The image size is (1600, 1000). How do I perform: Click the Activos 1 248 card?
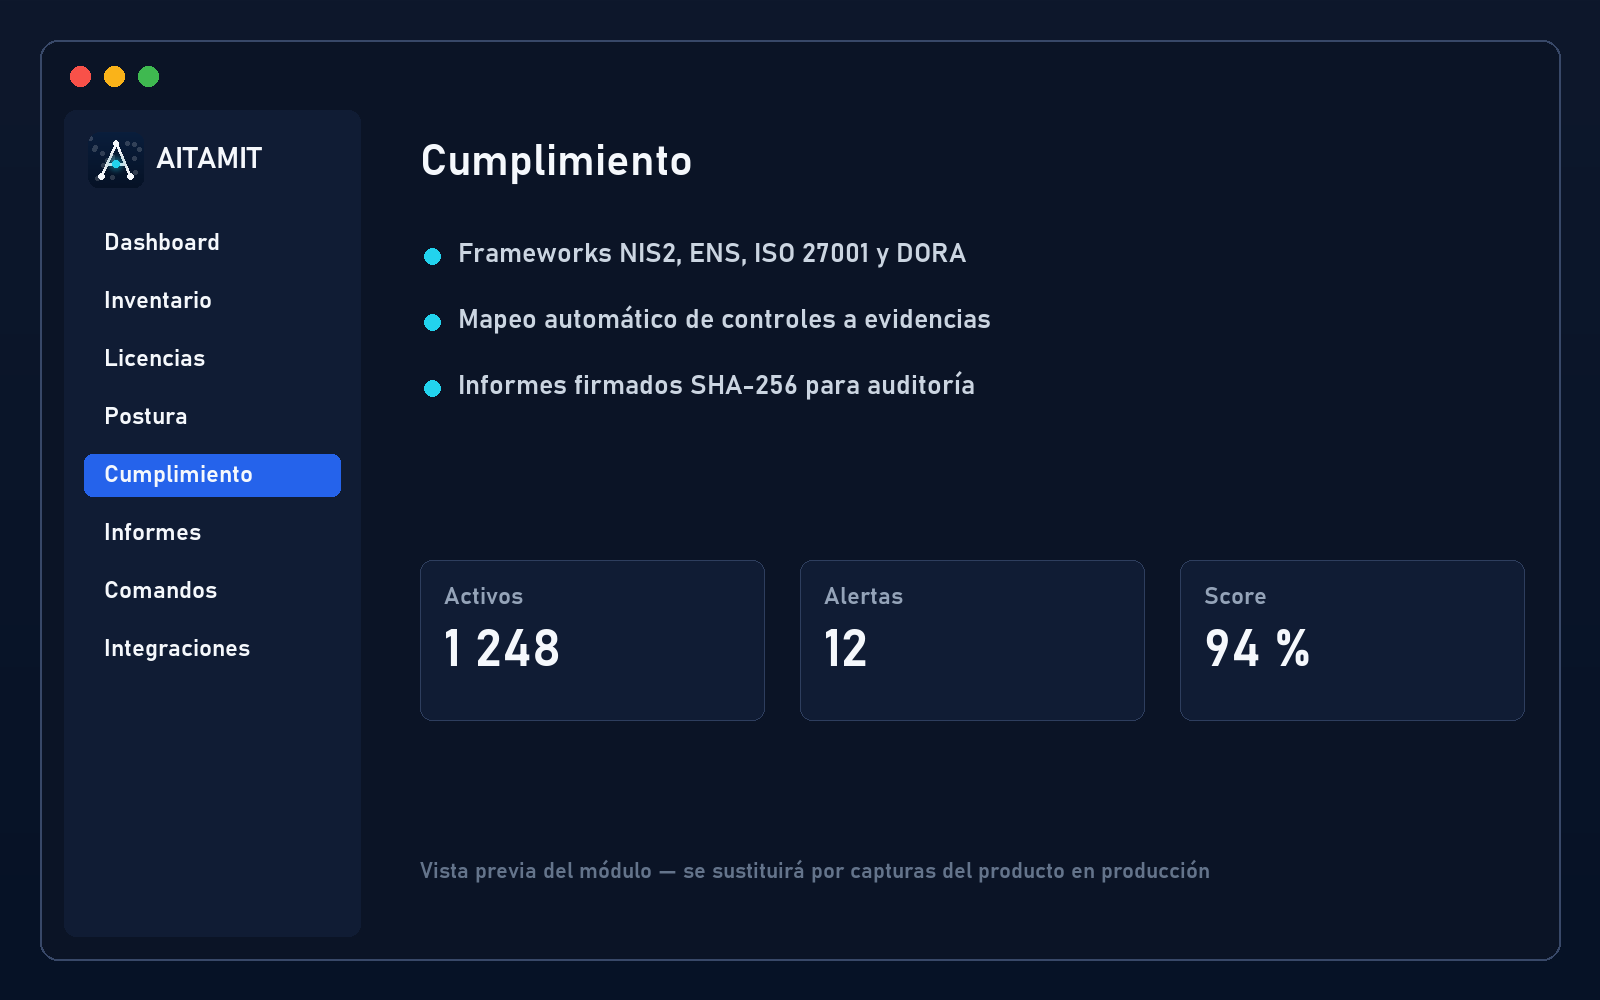pos(592,640)
